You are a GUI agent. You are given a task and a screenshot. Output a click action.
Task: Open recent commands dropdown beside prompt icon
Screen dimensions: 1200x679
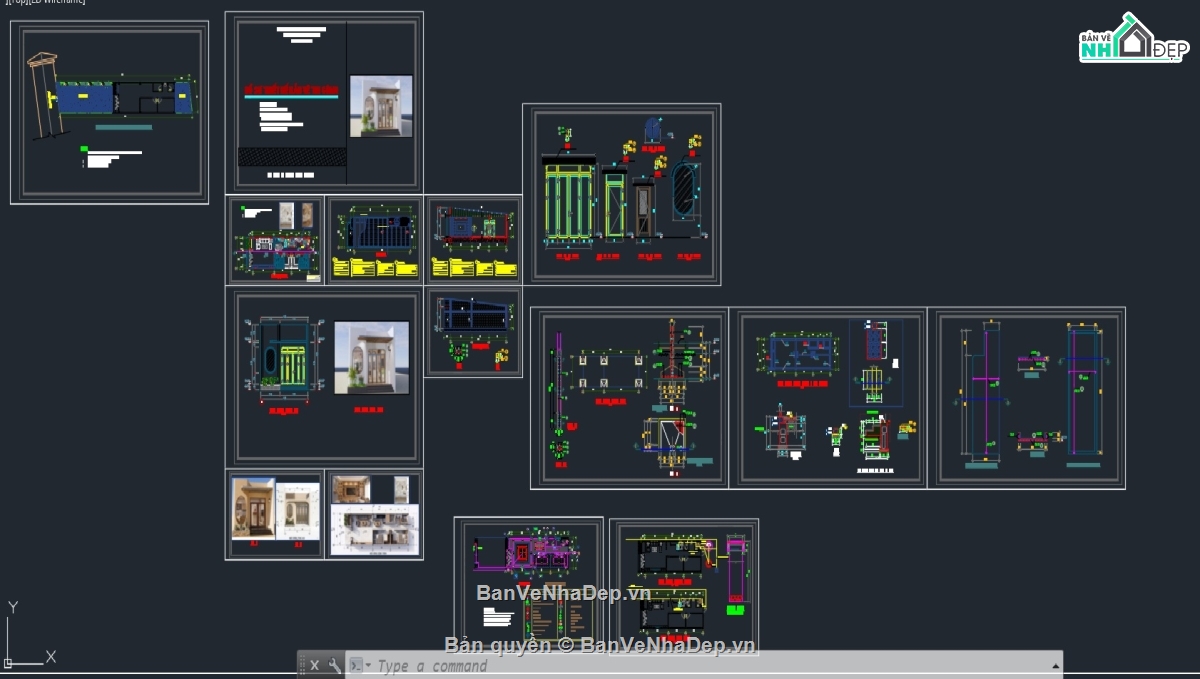pyautogui.click(x=368, y=666)
